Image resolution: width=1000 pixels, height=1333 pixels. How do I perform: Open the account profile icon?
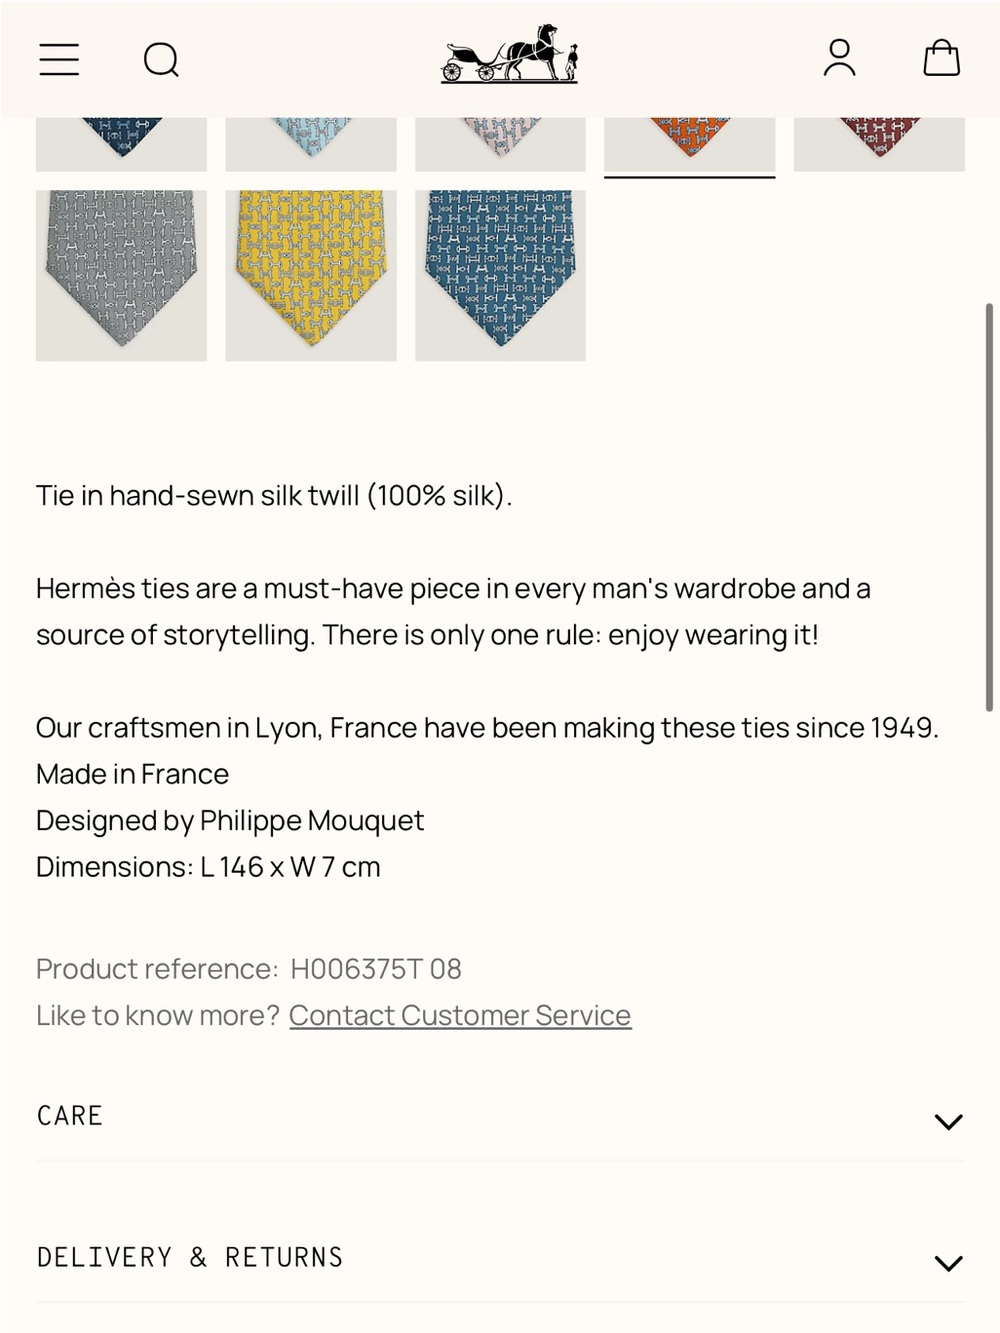[840, 58]
